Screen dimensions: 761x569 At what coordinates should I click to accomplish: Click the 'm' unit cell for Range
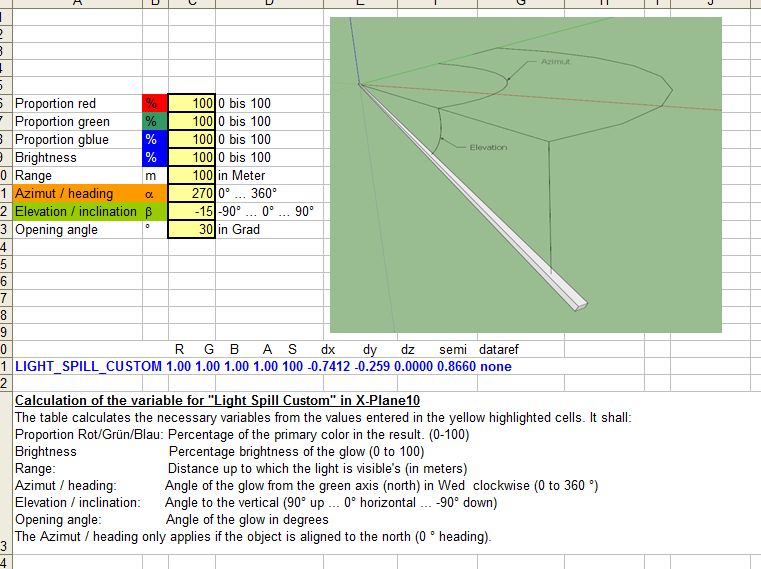155,175
